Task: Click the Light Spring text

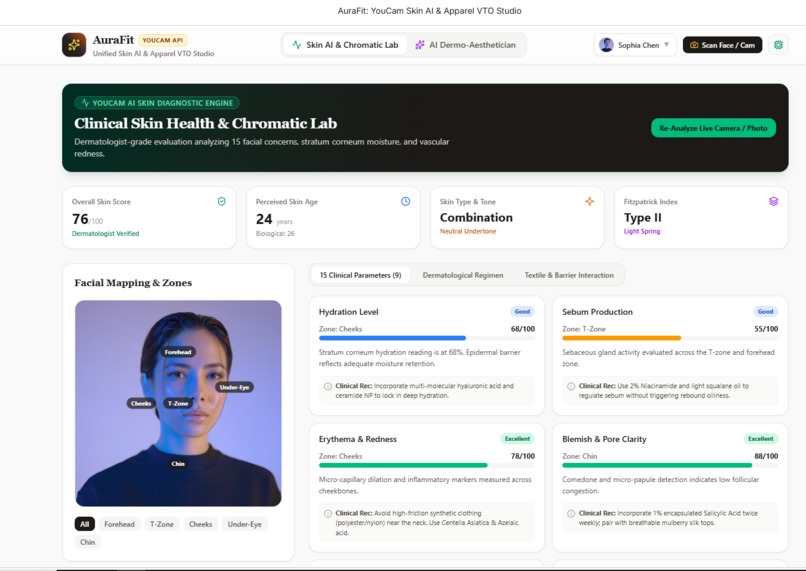Action: (642, 231)
